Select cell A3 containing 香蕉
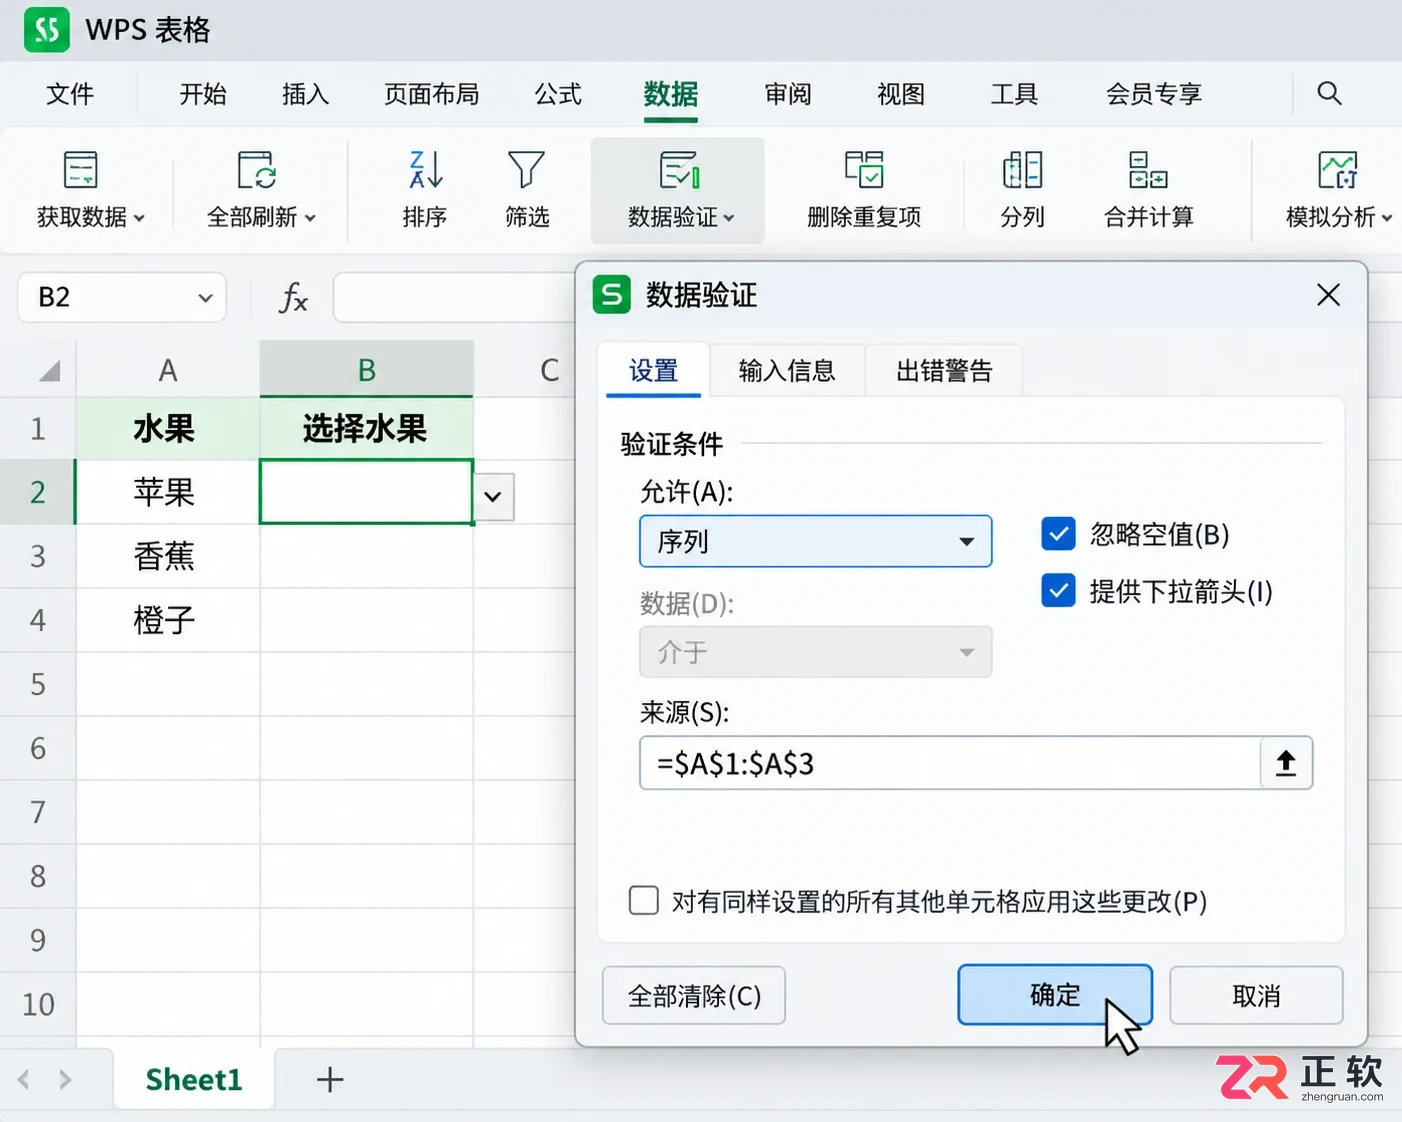Screen dimensions: 1402x1122 click(x=167, y=556)
